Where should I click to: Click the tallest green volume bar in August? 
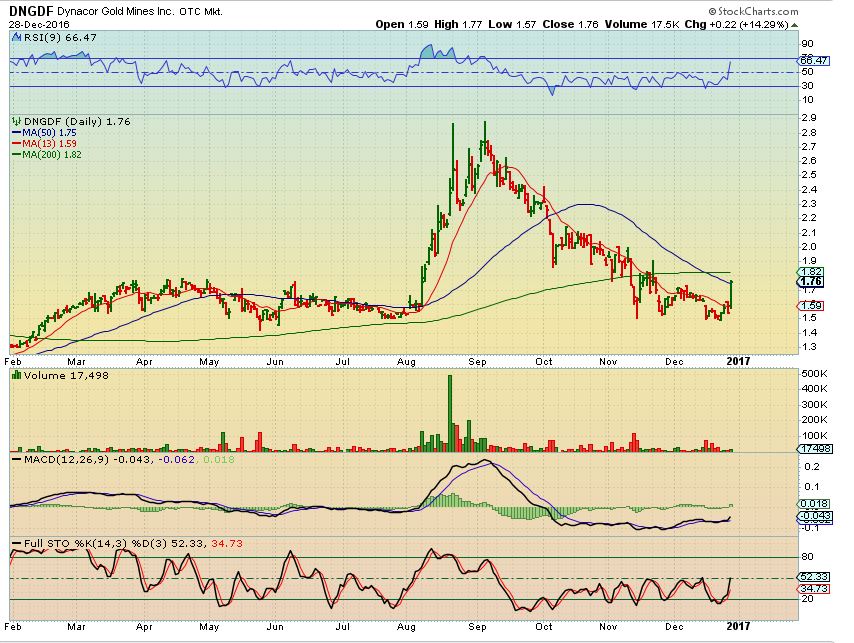[450, 412]
